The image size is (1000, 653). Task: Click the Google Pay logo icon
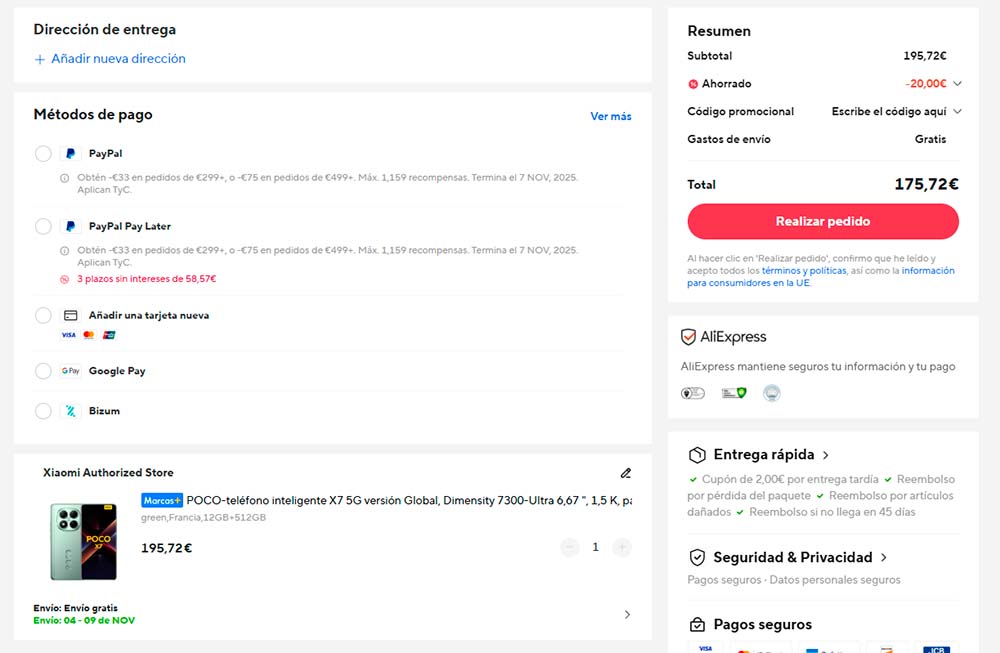(70, 371)
